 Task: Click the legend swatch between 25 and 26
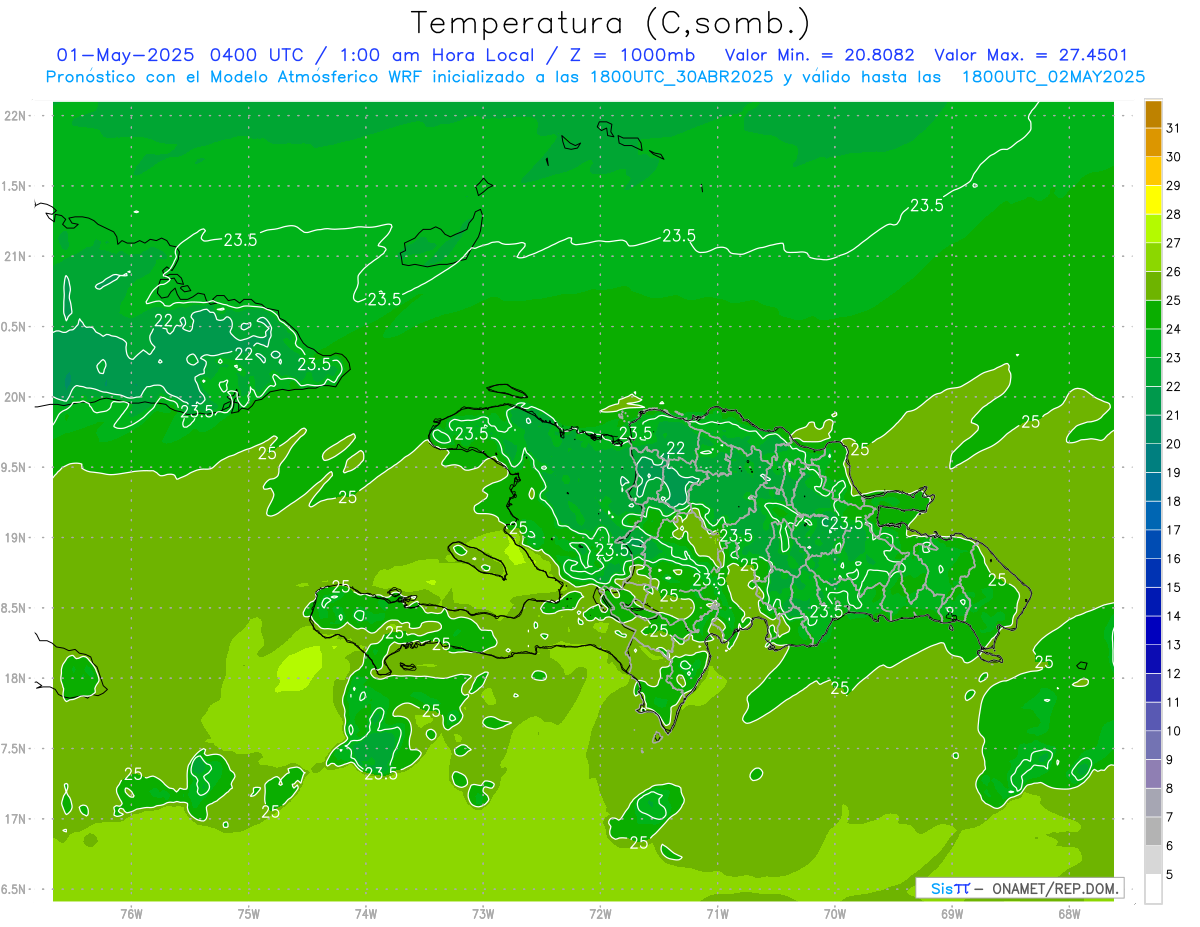tap(1153, 286)
